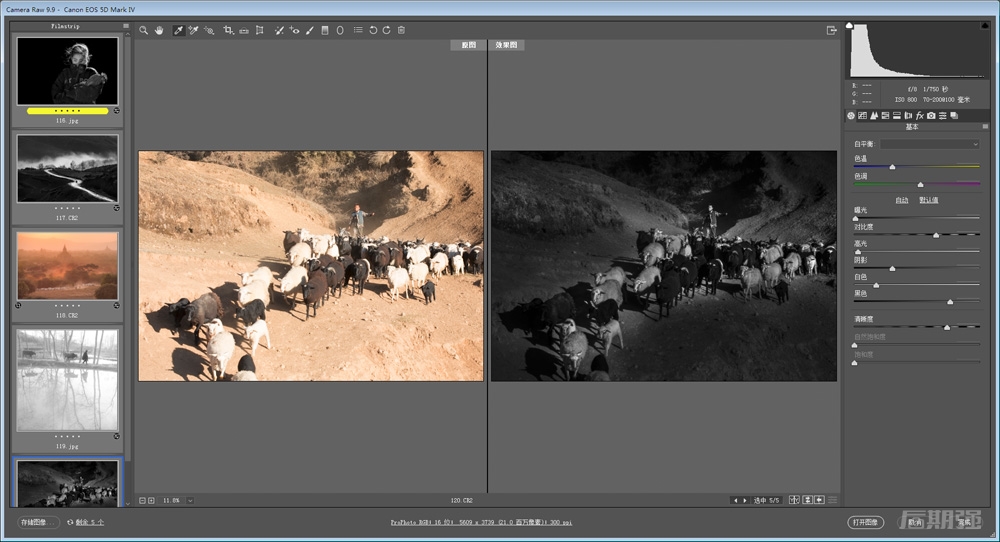Adjust the clarity slider handle
The image size is (1000, 542).
[947, 327]
